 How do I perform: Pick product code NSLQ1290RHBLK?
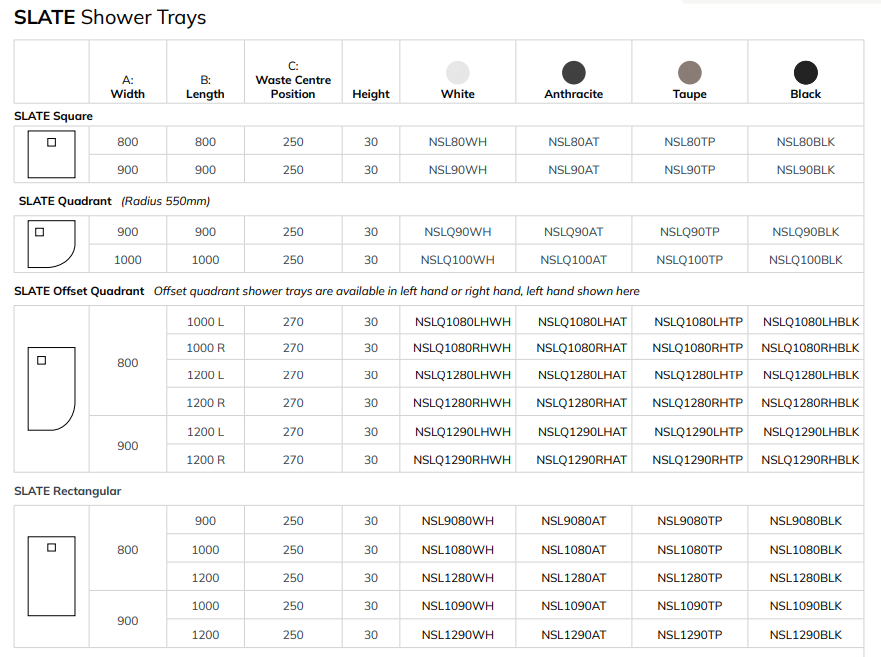click(x=810, y=460)
